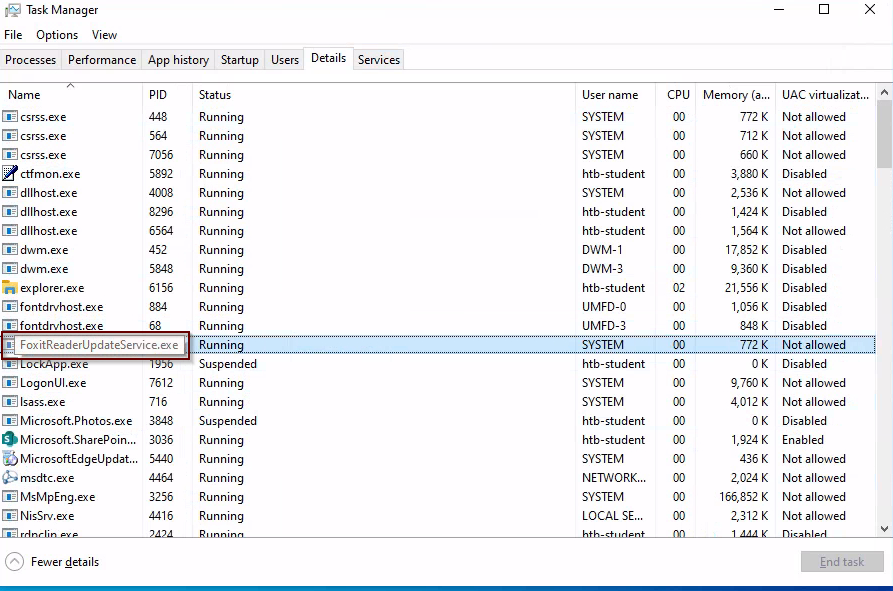
Task: Open the Options menu
Action: coord(57,35)
